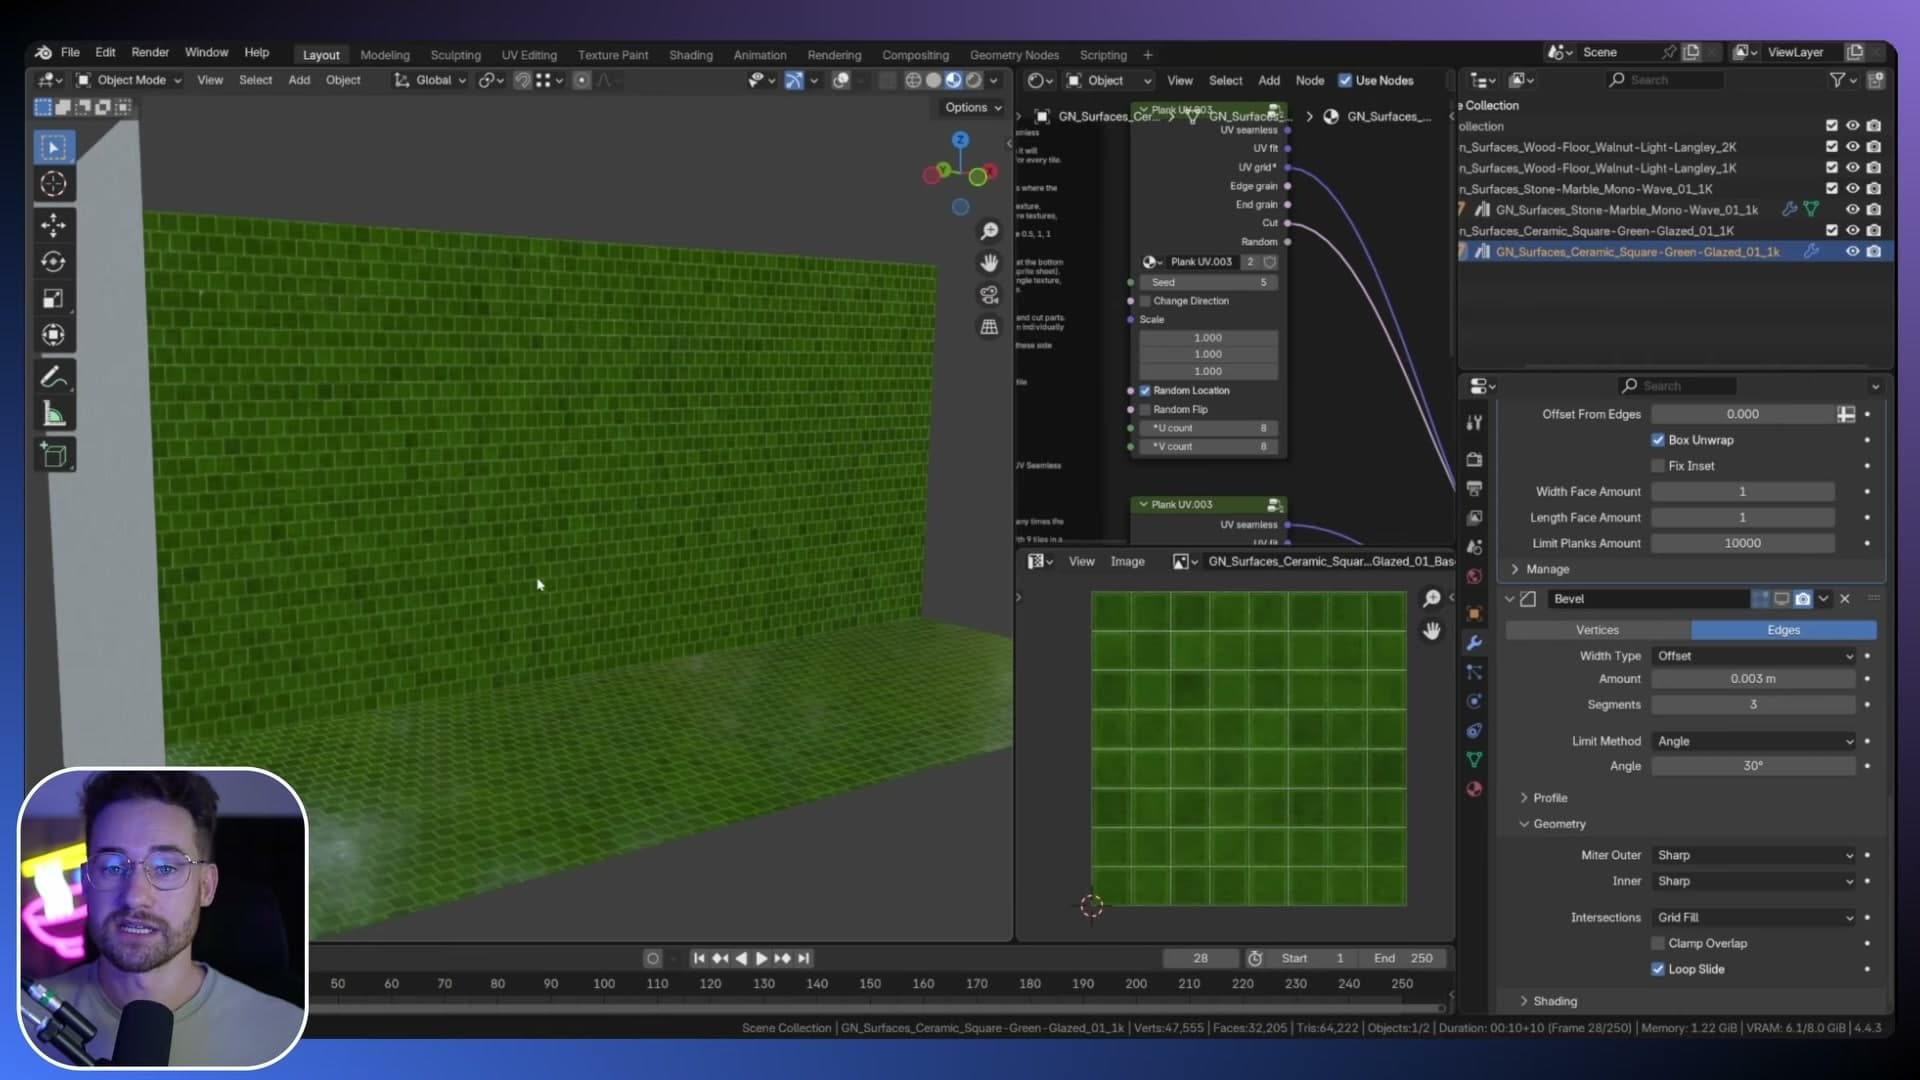
Task: Enable the Clamp Overlap checkbox
Action: 1658,944
